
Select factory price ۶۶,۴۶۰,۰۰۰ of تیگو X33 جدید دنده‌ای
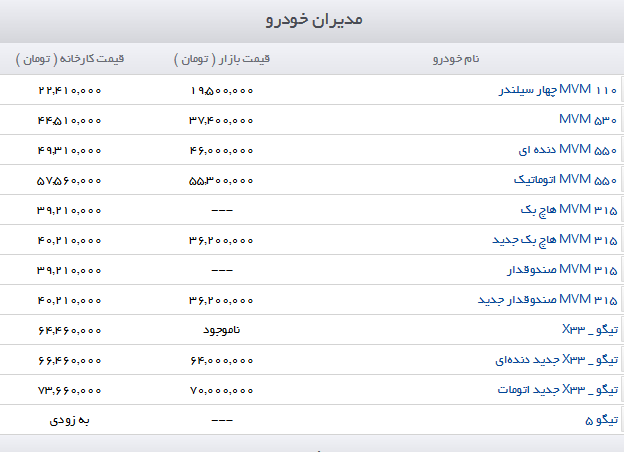pos(70,360)
